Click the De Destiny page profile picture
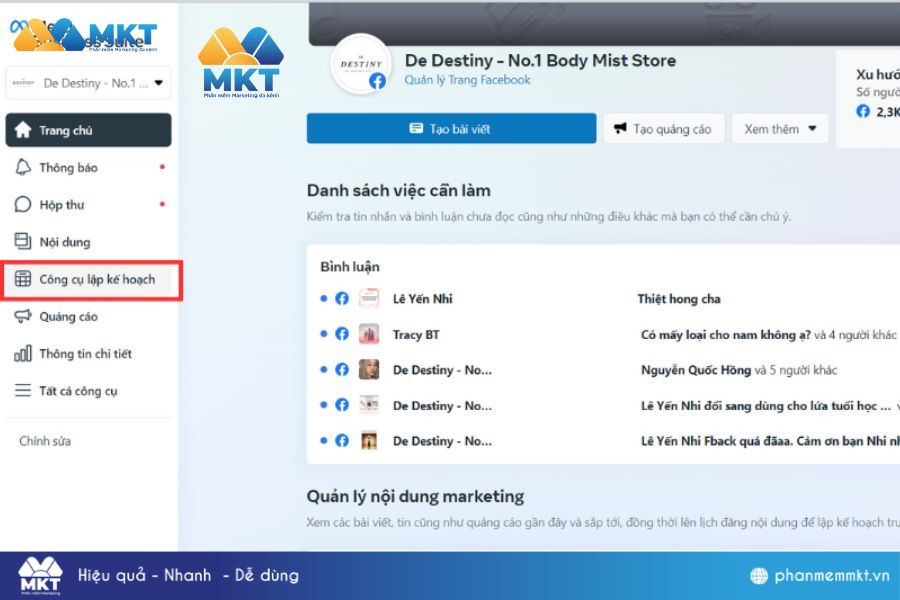Screen dimensions: 900x600 tap(361, 64)
